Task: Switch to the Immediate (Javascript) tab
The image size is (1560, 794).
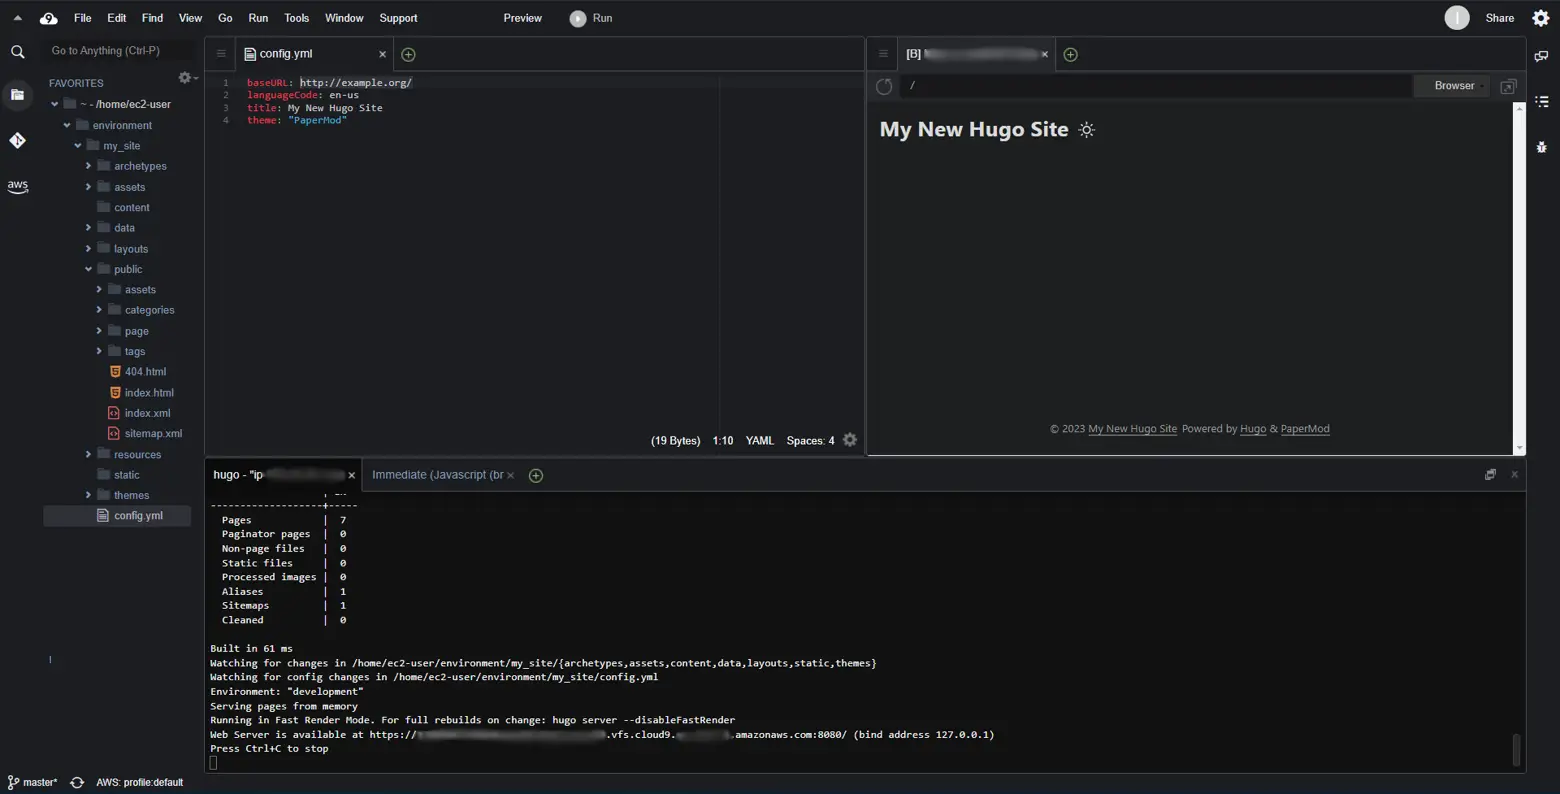Action: click(438, 475)
